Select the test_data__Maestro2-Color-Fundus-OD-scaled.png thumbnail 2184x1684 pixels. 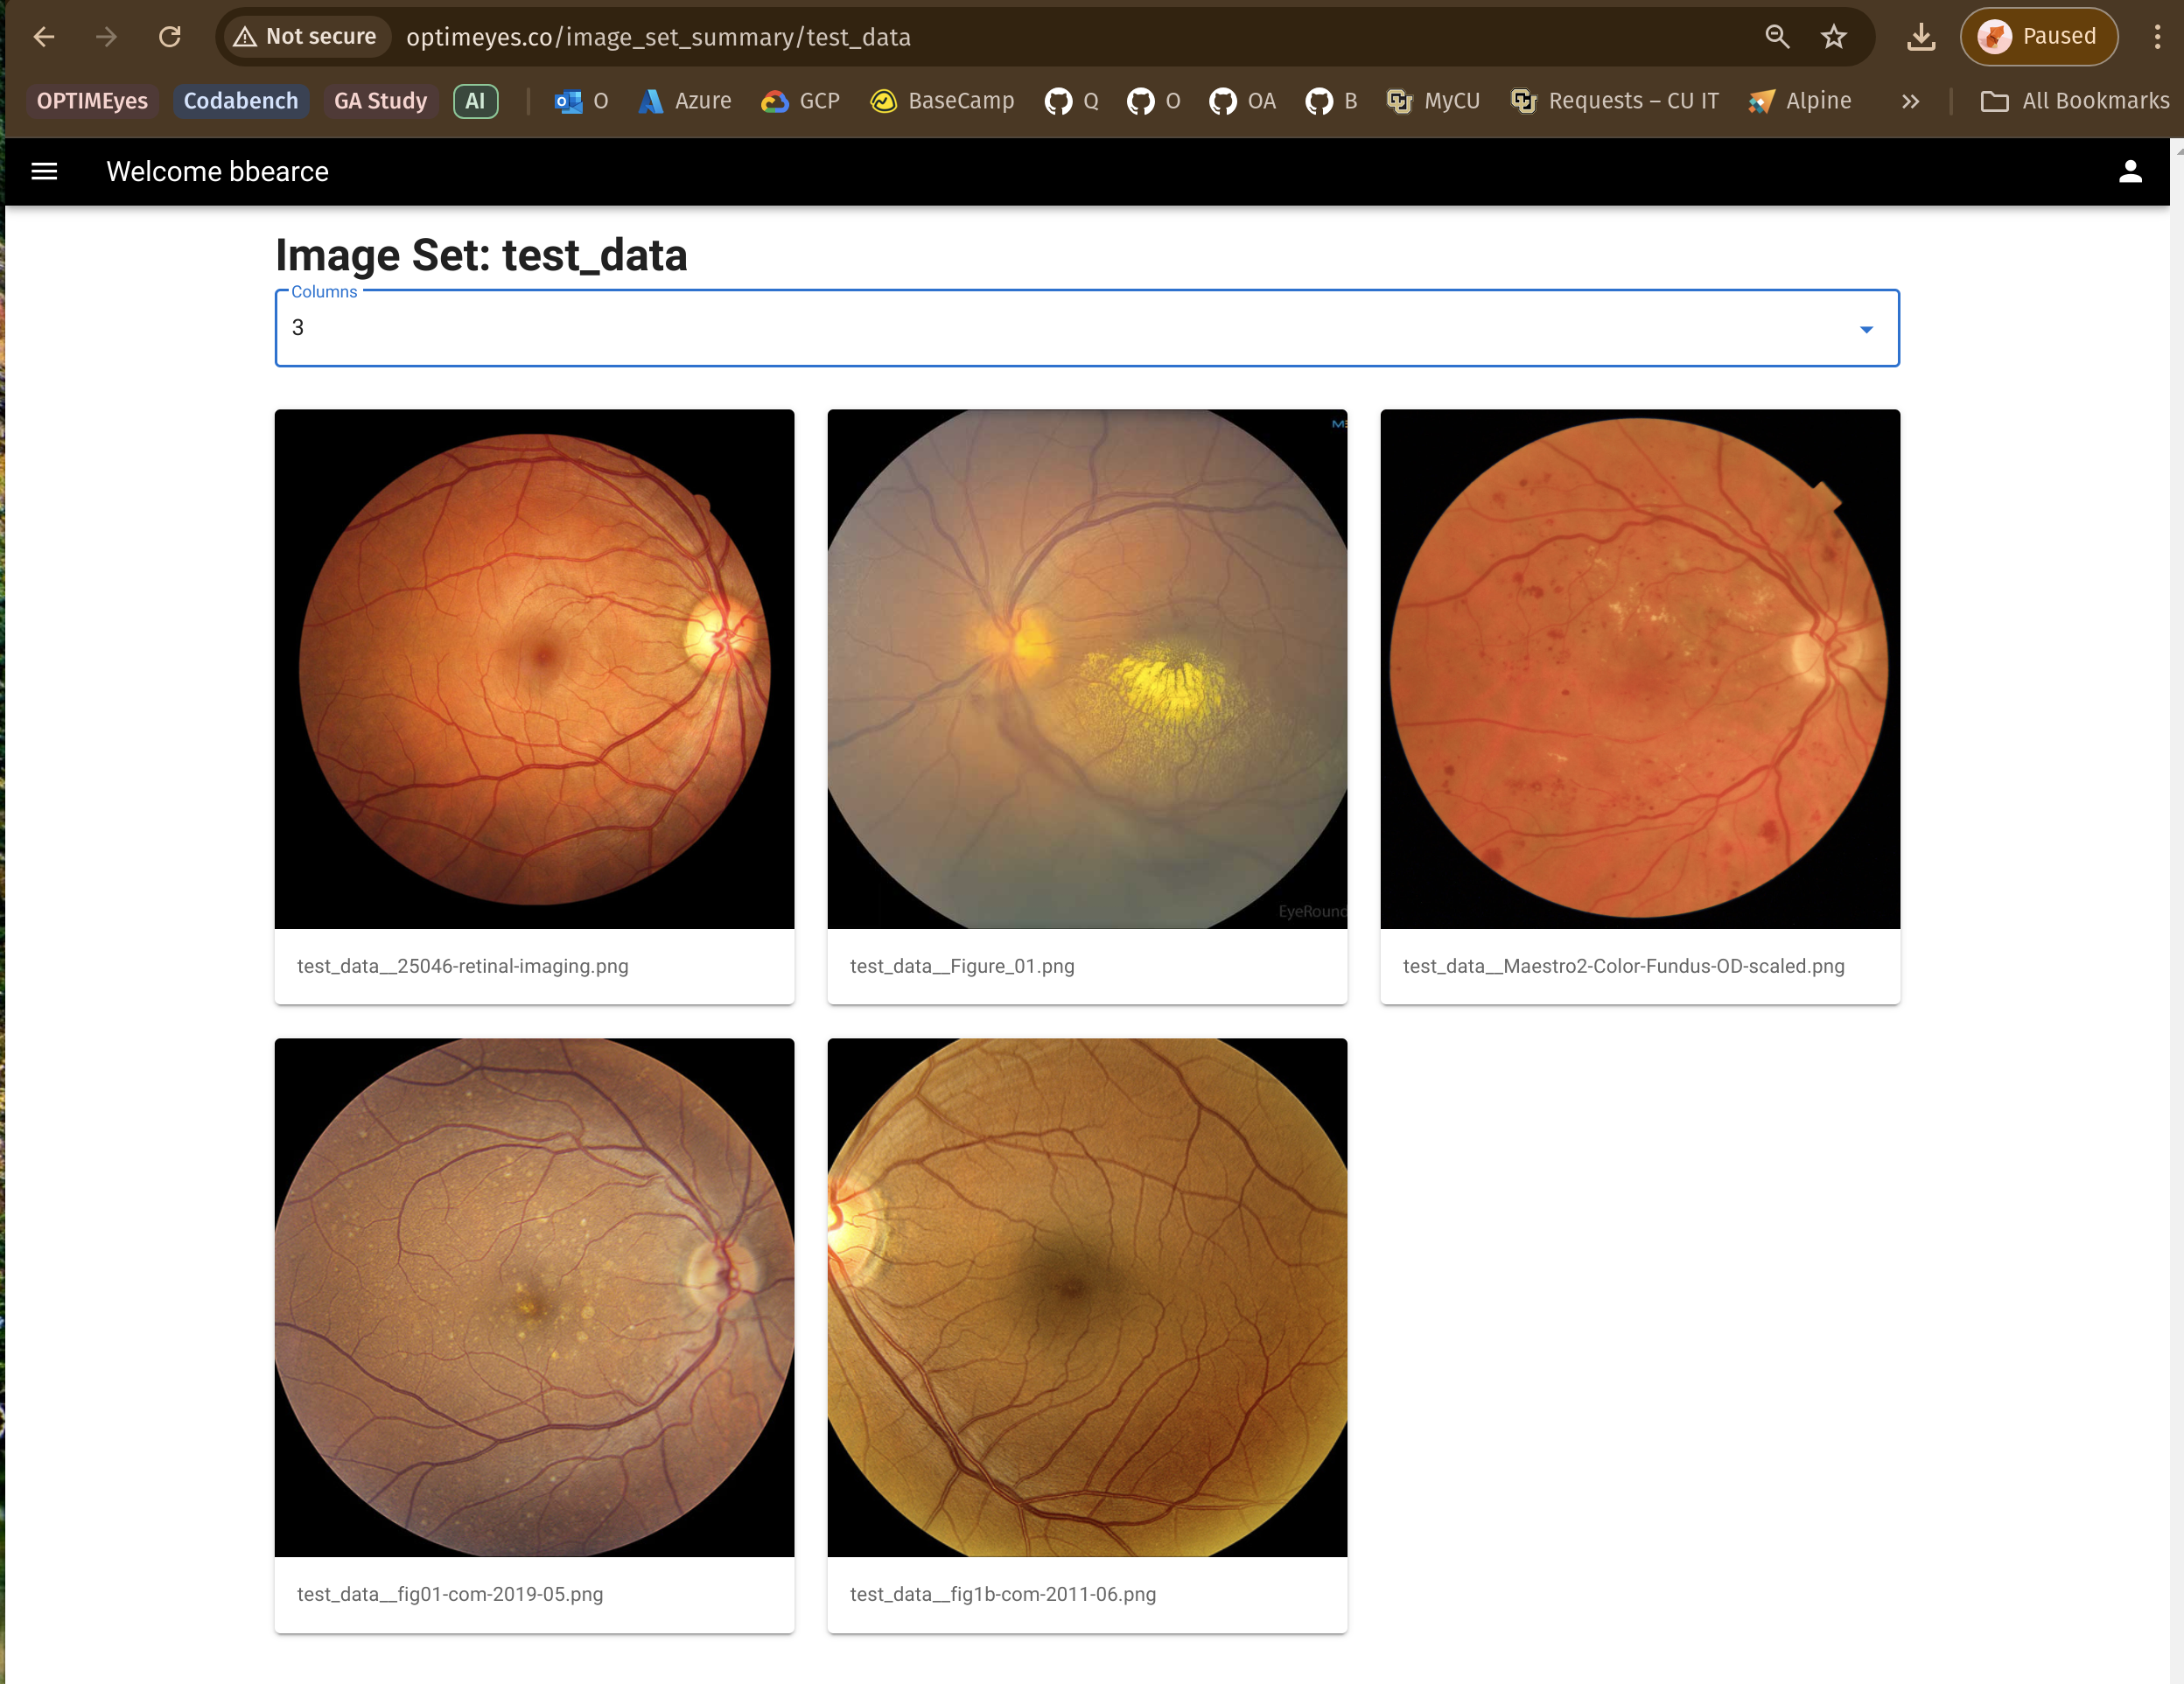coord(1640,668)
